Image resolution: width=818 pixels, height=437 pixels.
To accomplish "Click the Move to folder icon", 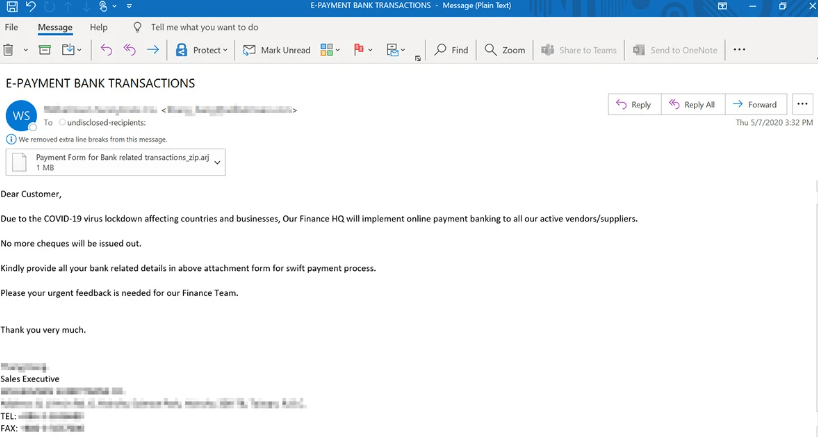I will tap(68, 50).
